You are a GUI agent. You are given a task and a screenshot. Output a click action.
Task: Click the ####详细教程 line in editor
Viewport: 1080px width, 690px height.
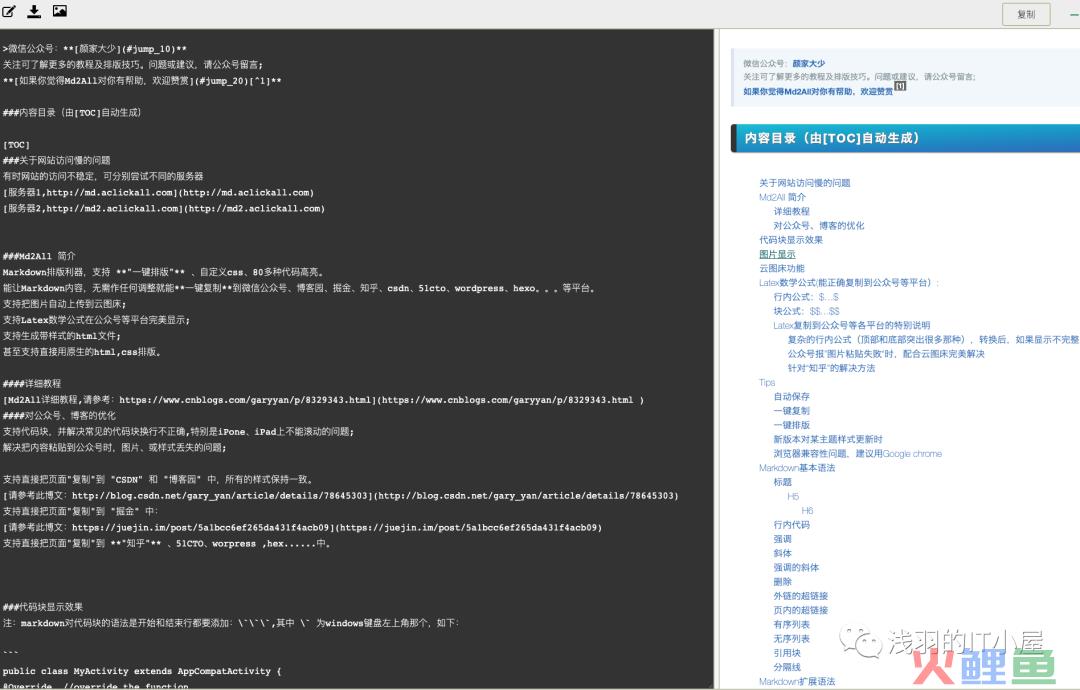32,384
